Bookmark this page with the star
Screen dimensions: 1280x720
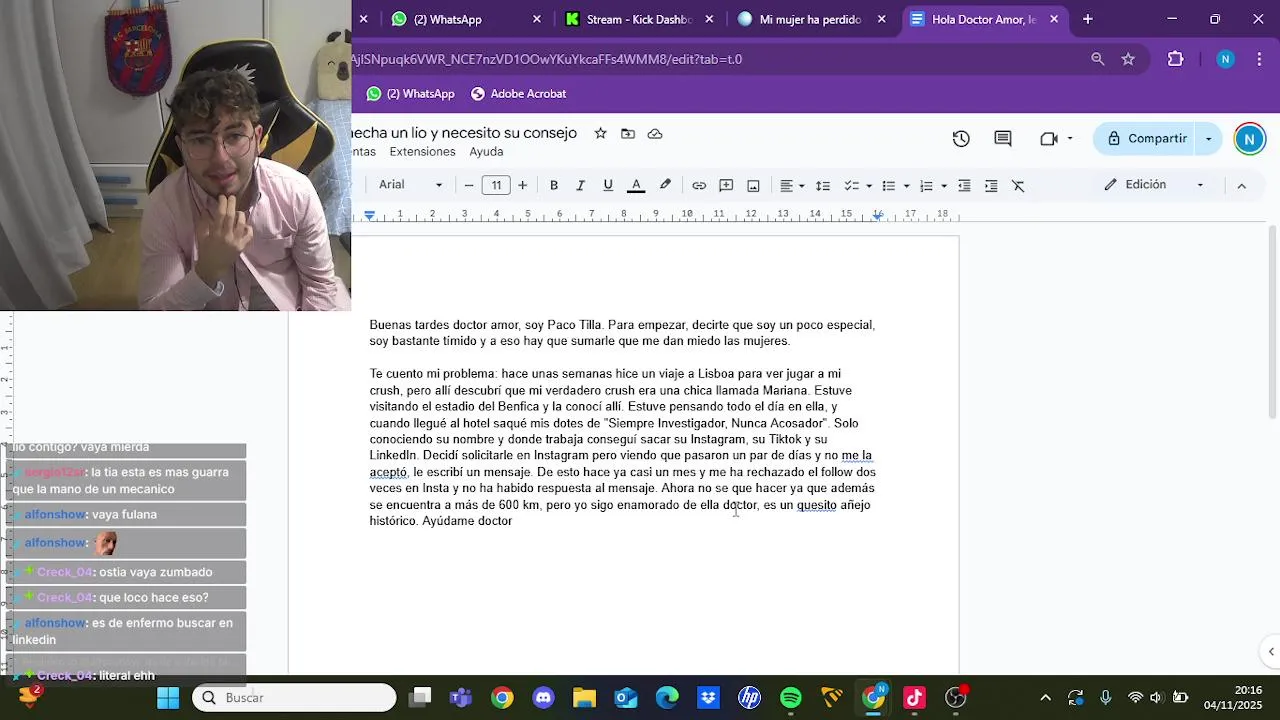coord(1128,59)
